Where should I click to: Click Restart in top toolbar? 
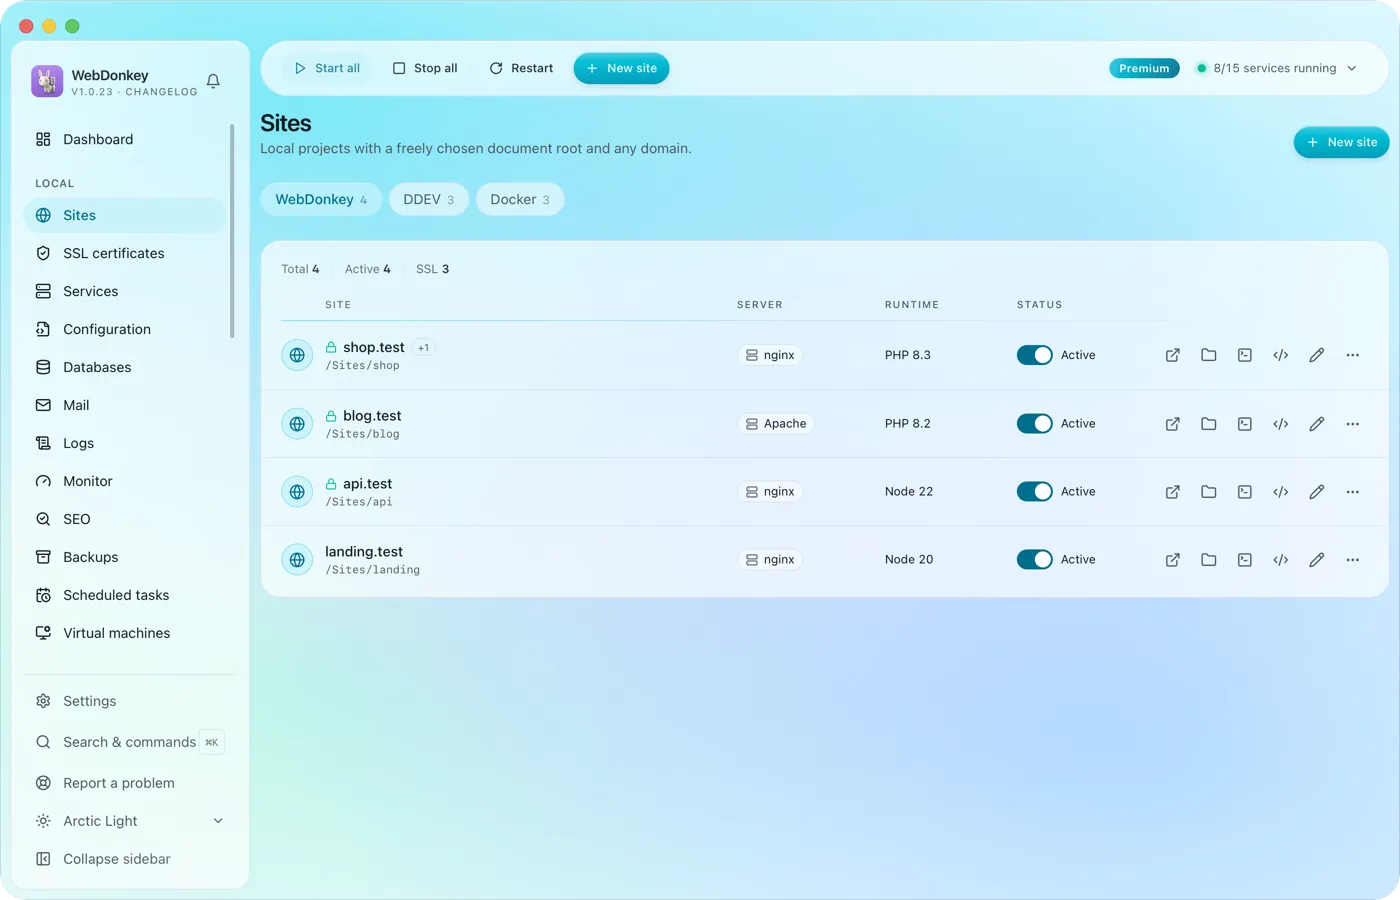tap(521, 68)
